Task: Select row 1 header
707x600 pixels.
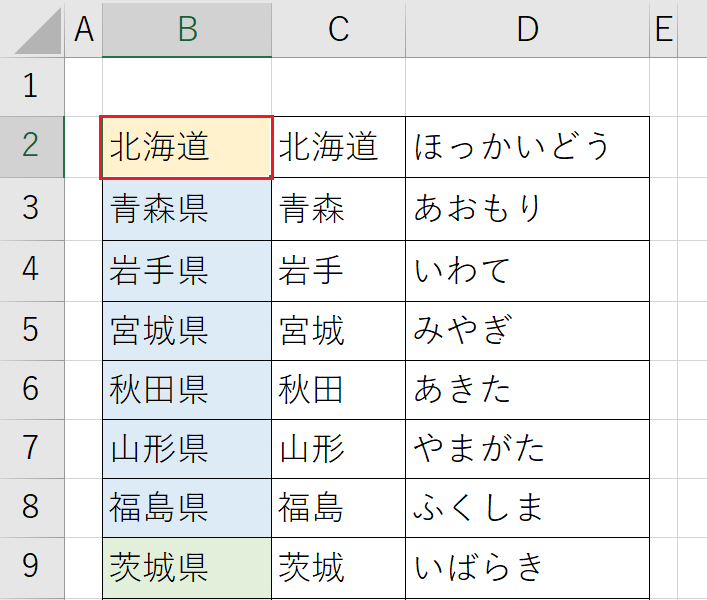Action: [32, 86]
